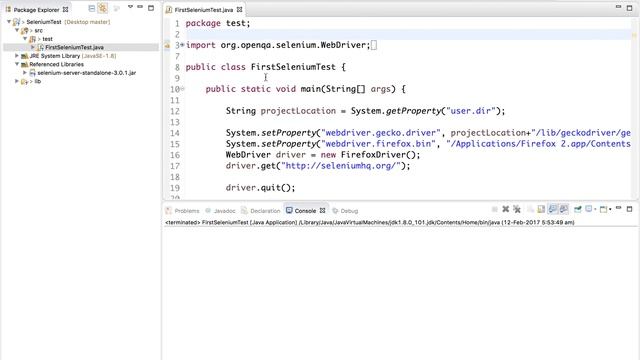Select the src source folder
Image resolution: width=640 pixels, height=360 pixels.
32,30
